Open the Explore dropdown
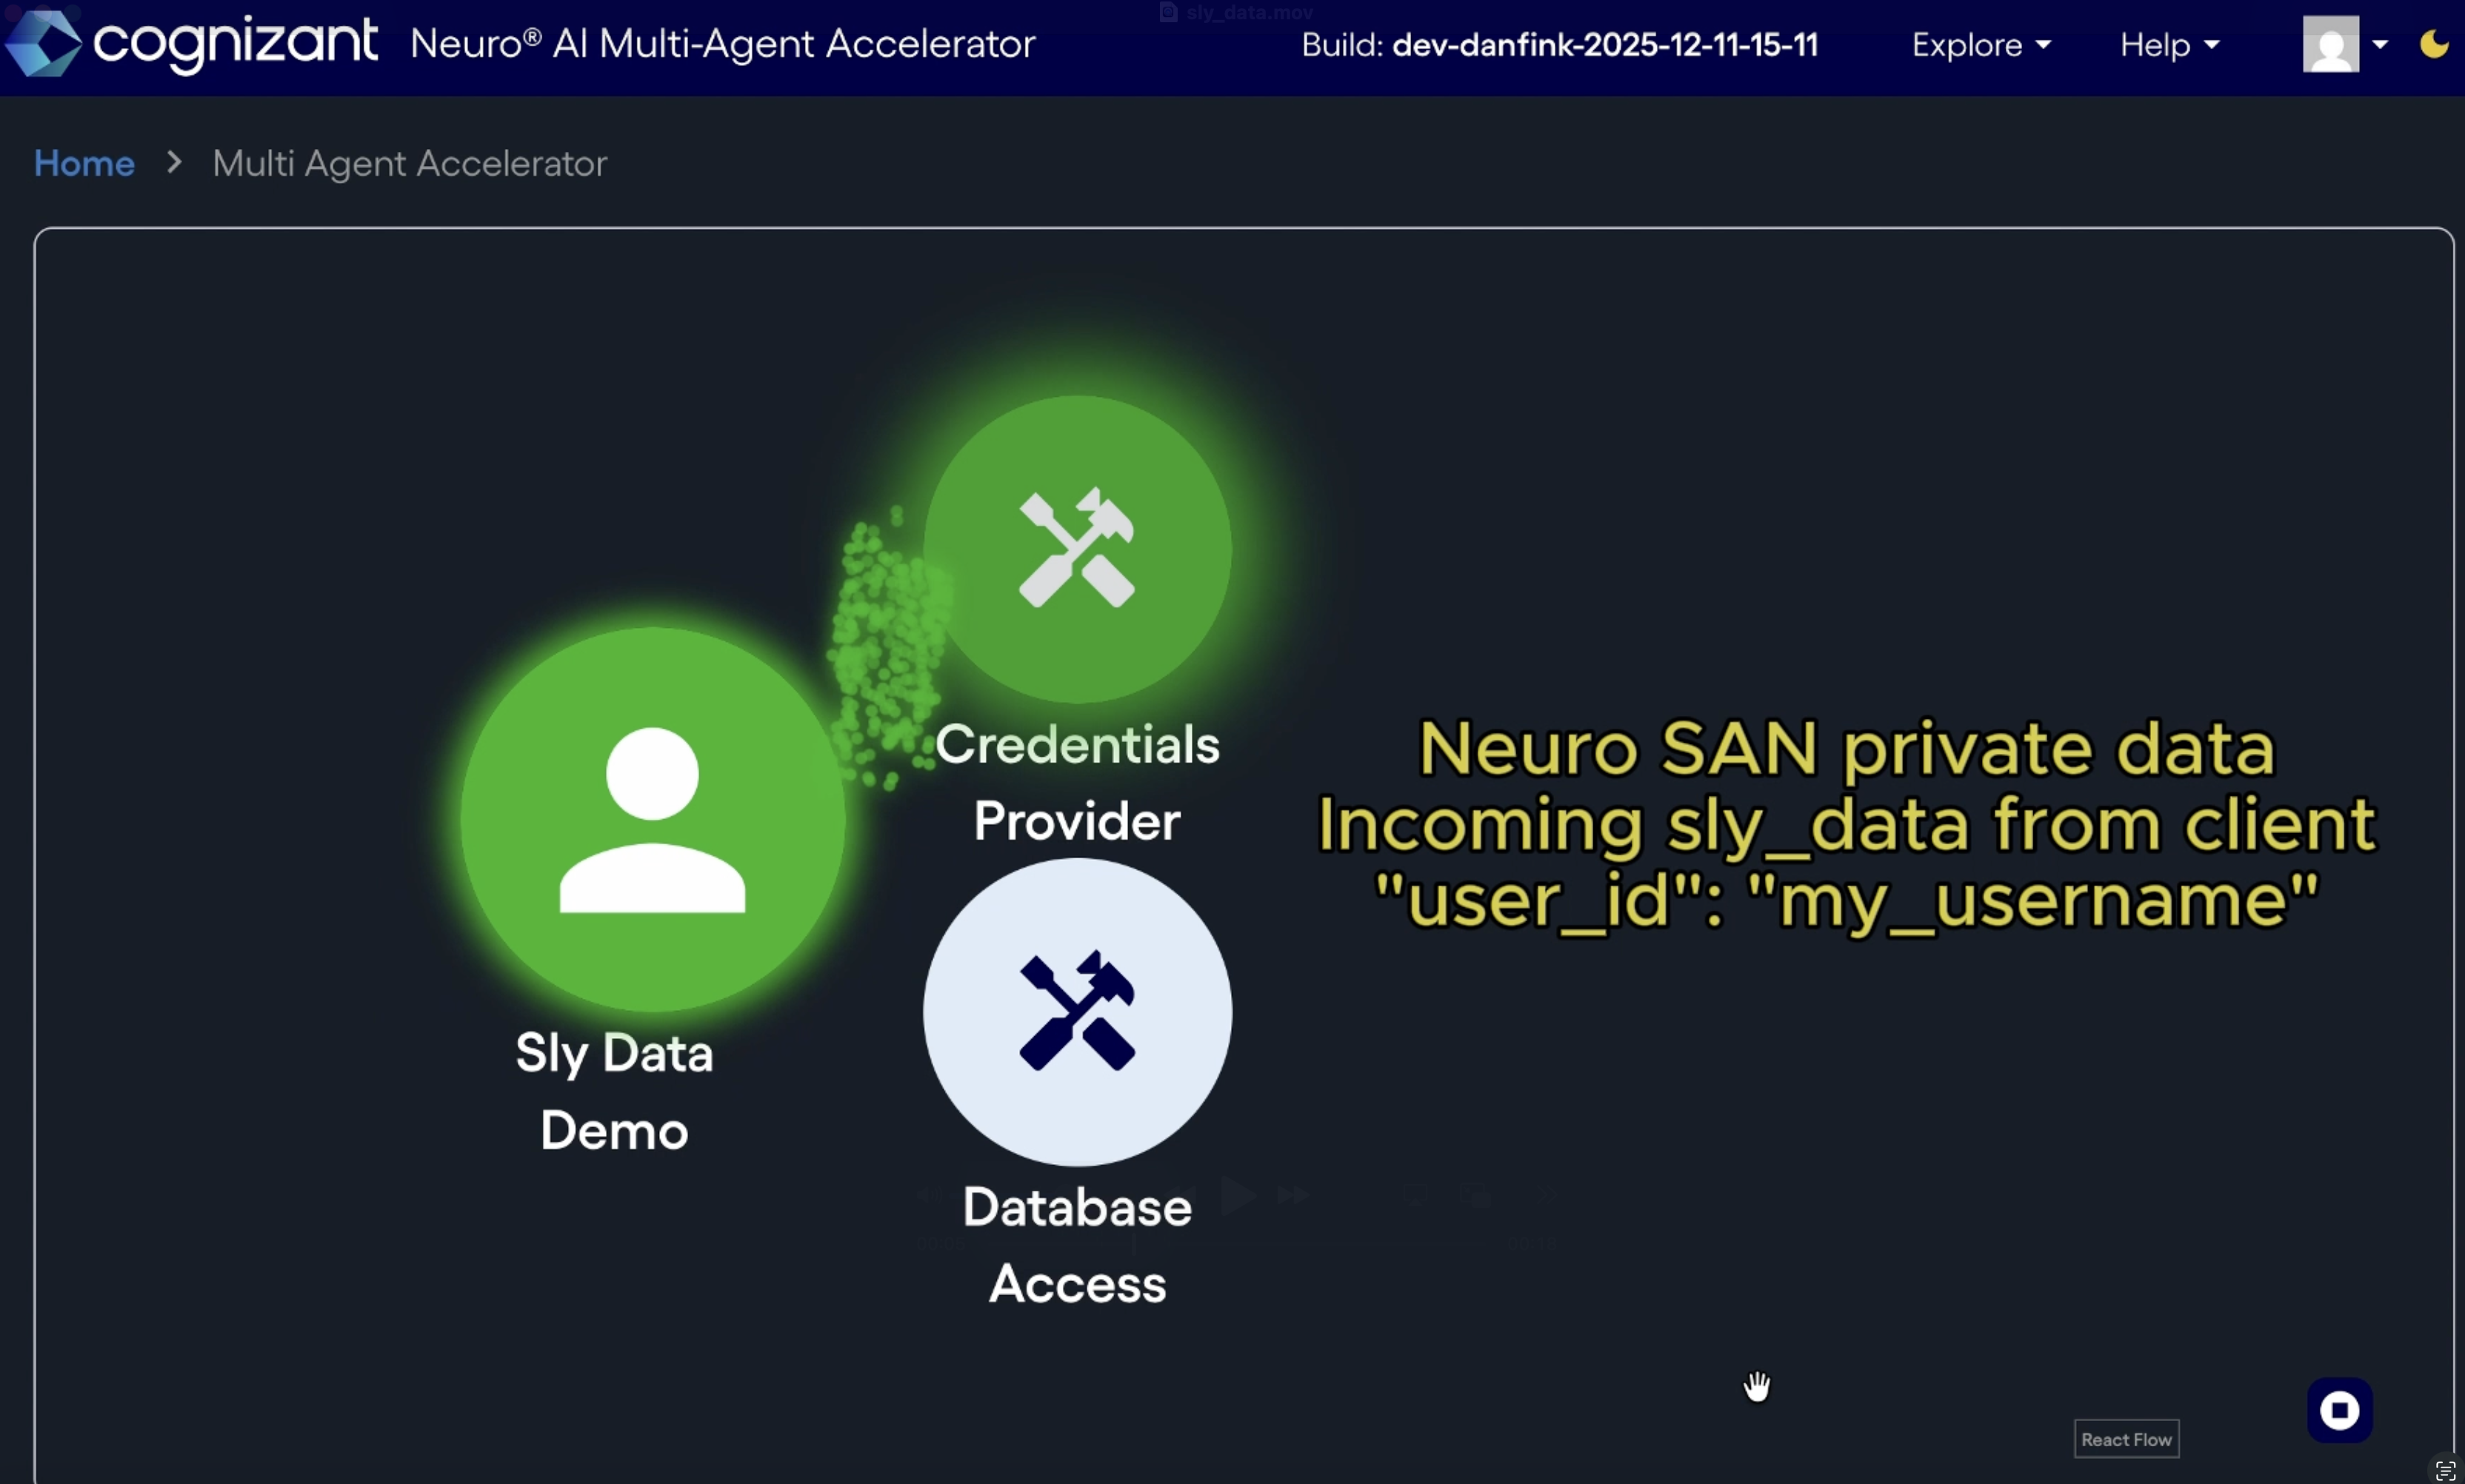Image resolution: width=2465 pixels, height=1484 pixels. [x=1980, y=45]
